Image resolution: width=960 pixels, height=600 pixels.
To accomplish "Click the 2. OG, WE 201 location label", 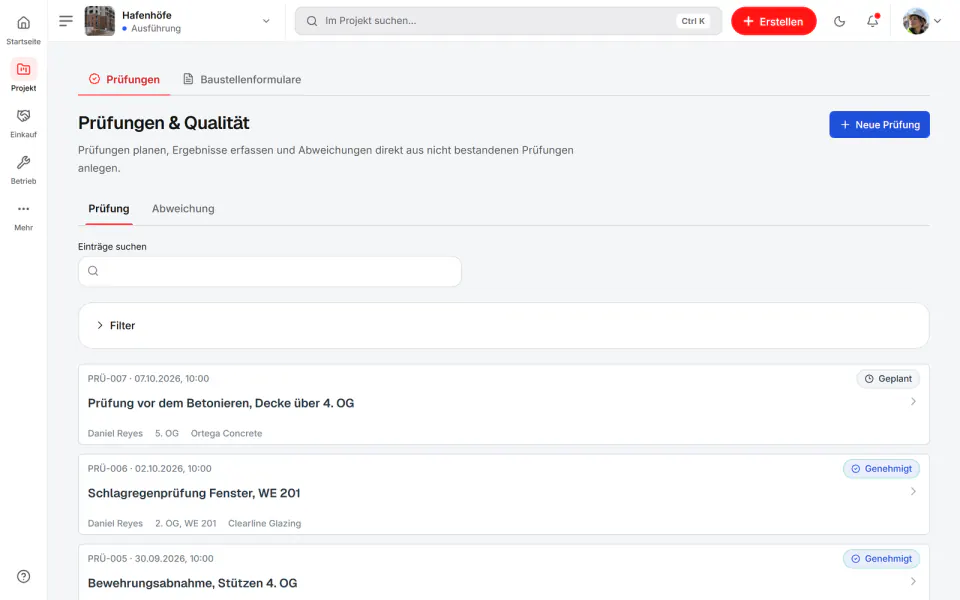I will tap(186, 523).
